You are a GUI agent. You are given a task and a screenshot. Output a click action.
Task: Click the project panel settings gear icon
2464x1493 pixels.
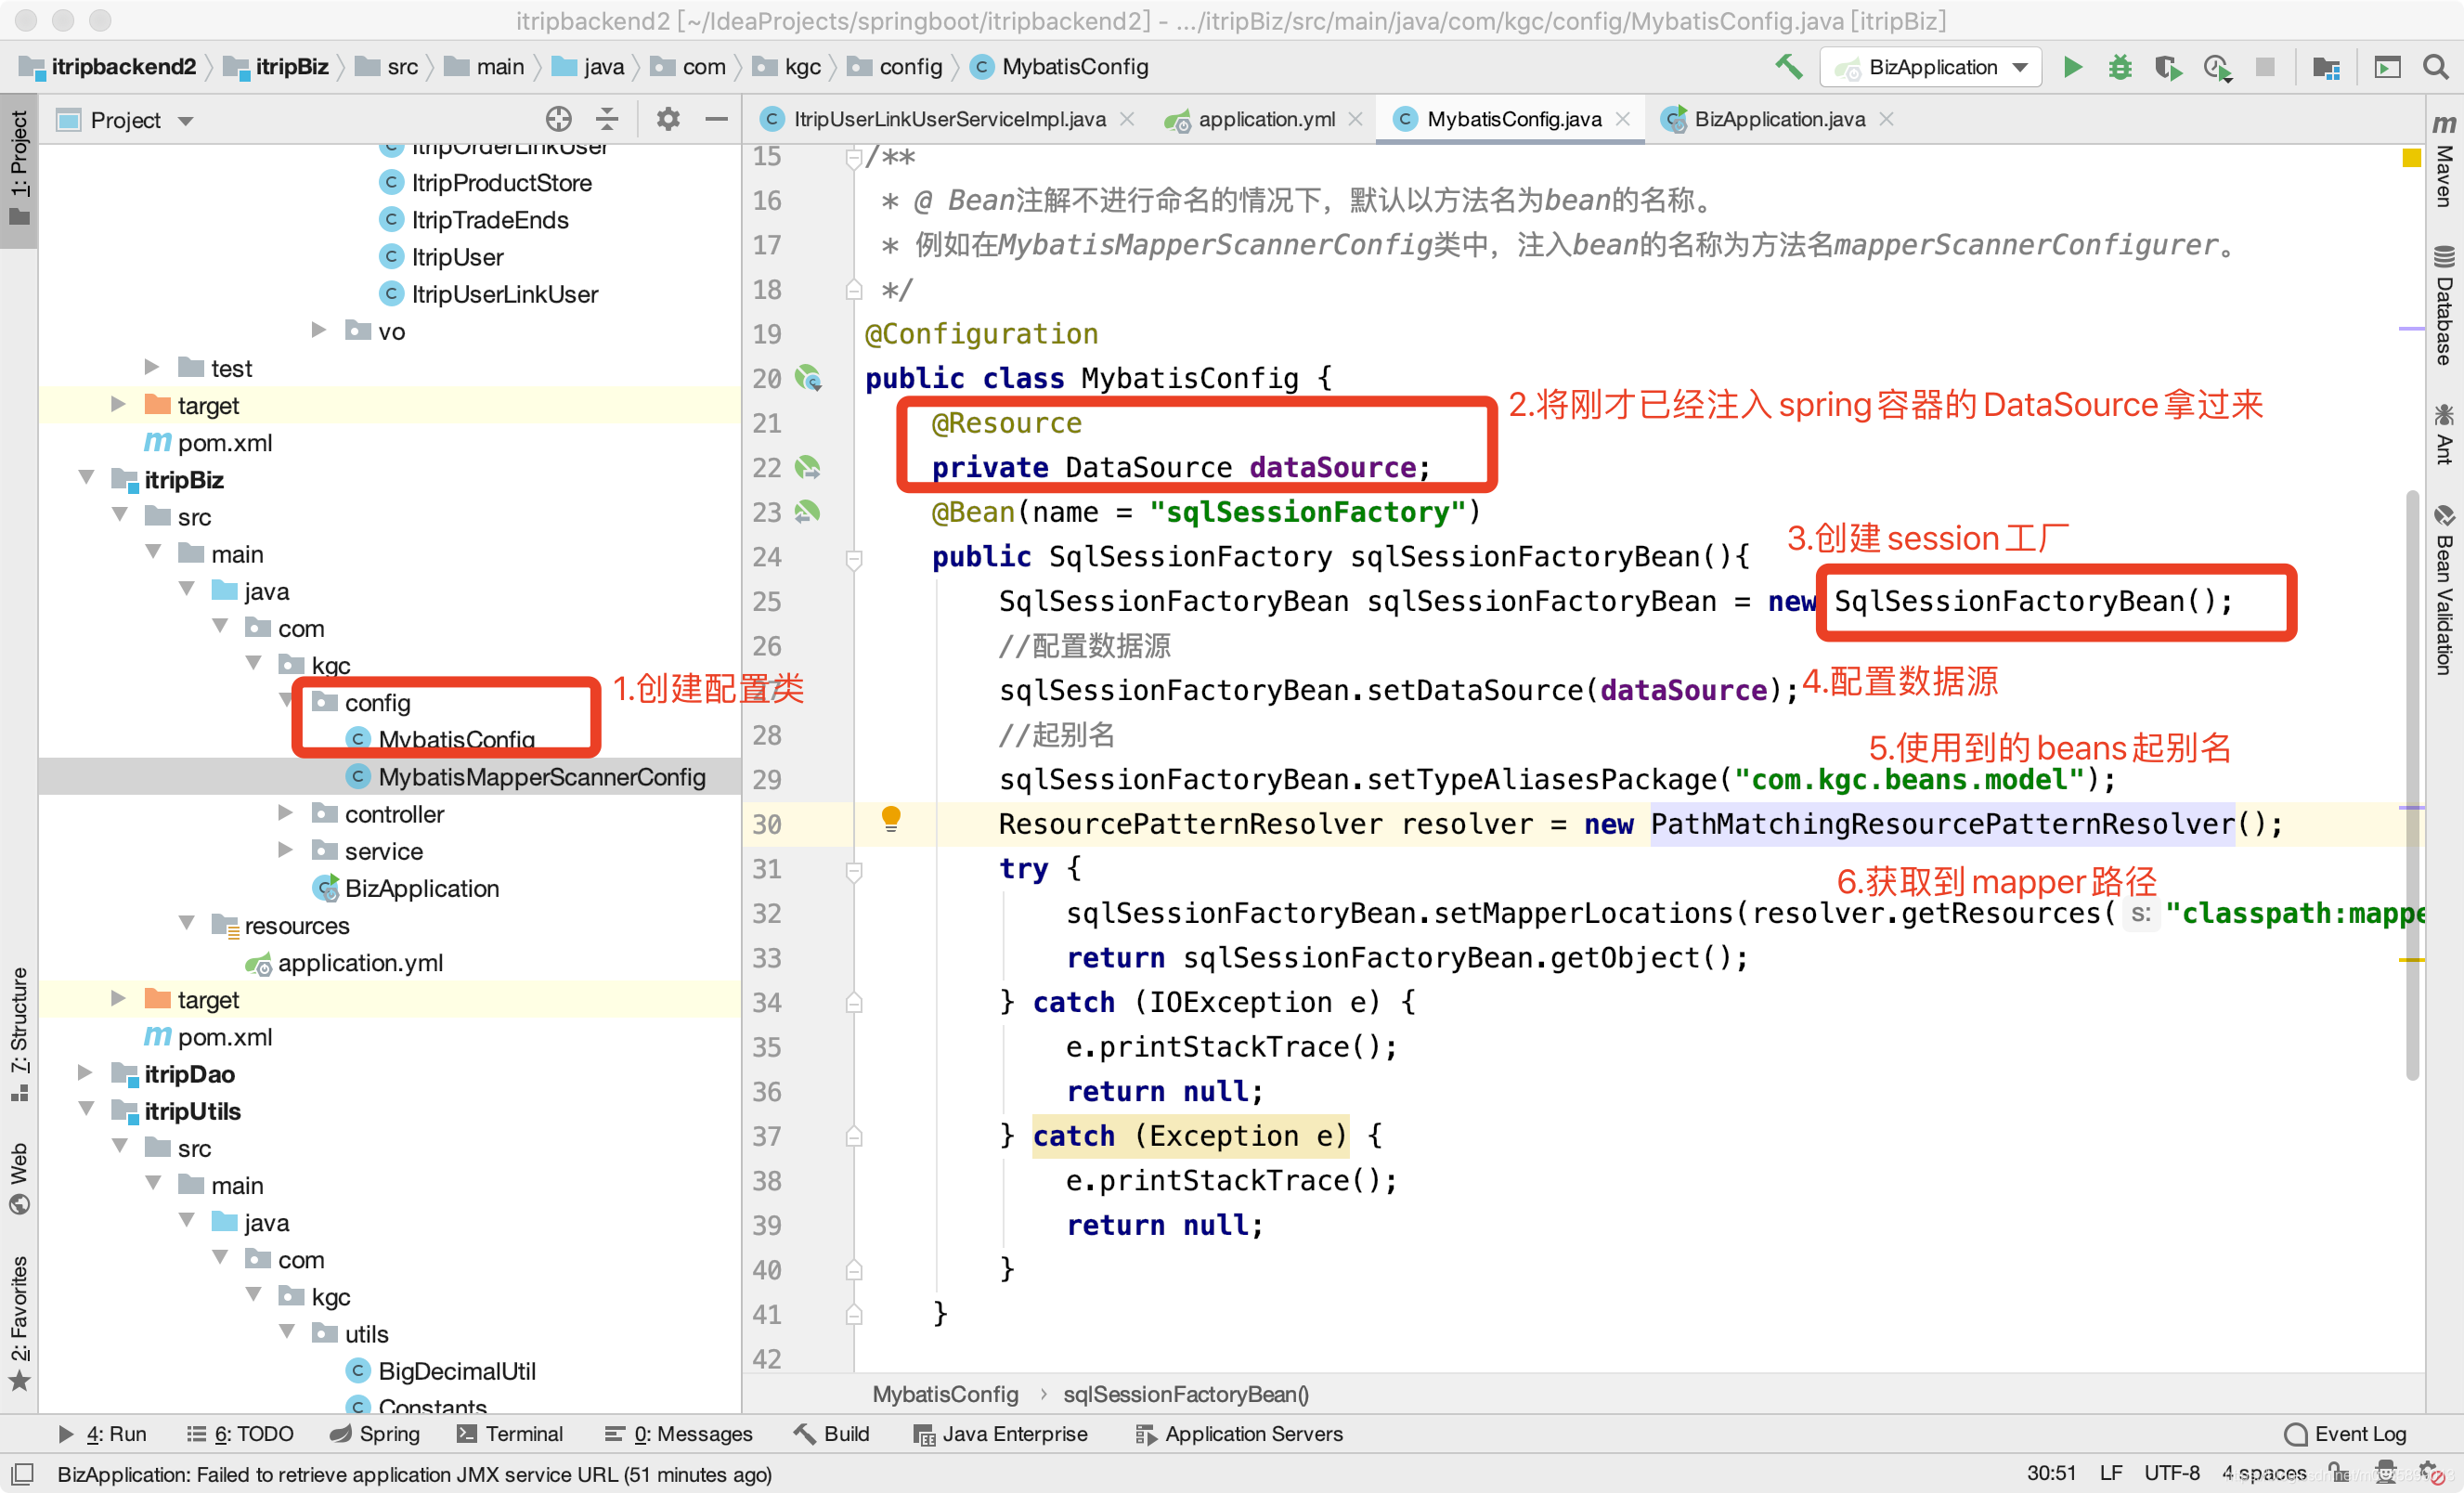pyautogui.click(x=667, y=120)
